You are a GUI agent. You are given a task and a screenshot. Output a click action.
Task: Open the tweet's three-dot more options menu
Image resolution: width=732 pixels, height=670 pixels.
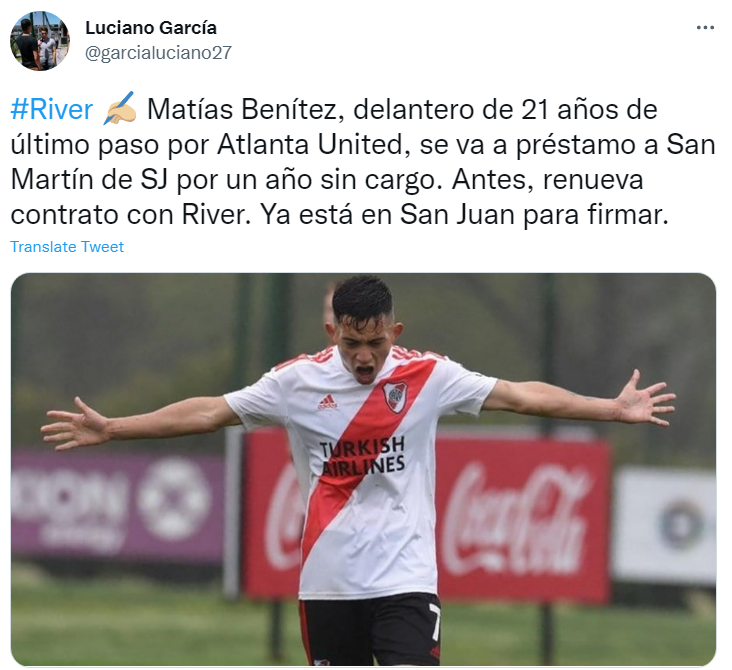click(x=705, y=28)
